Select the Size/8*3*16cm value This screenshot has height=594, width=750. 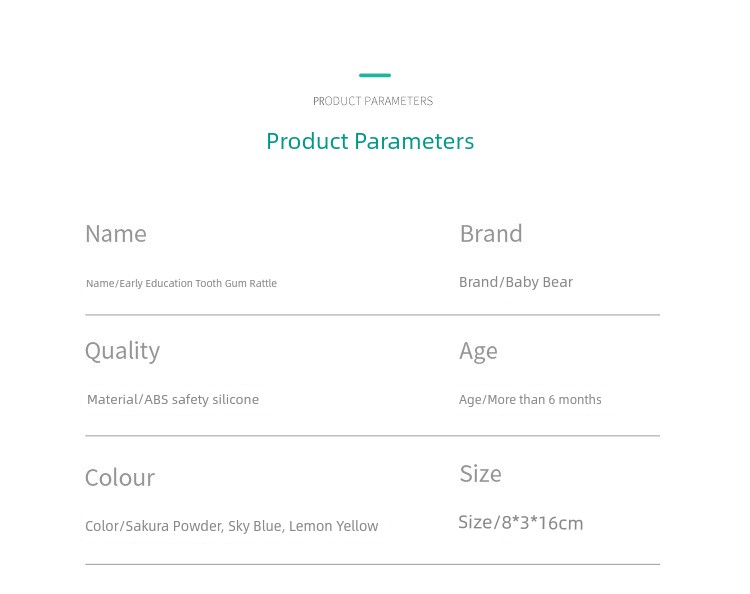pos(520,523)
